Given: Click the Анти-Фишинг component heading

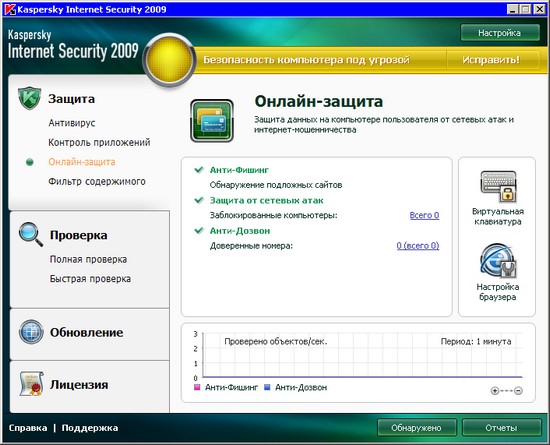Looking at the screenshot, I should [239, 170].
